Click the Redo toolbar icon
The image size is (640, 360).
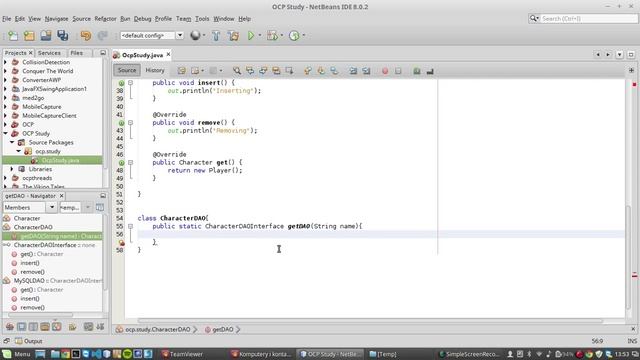(x=102, y=36)
